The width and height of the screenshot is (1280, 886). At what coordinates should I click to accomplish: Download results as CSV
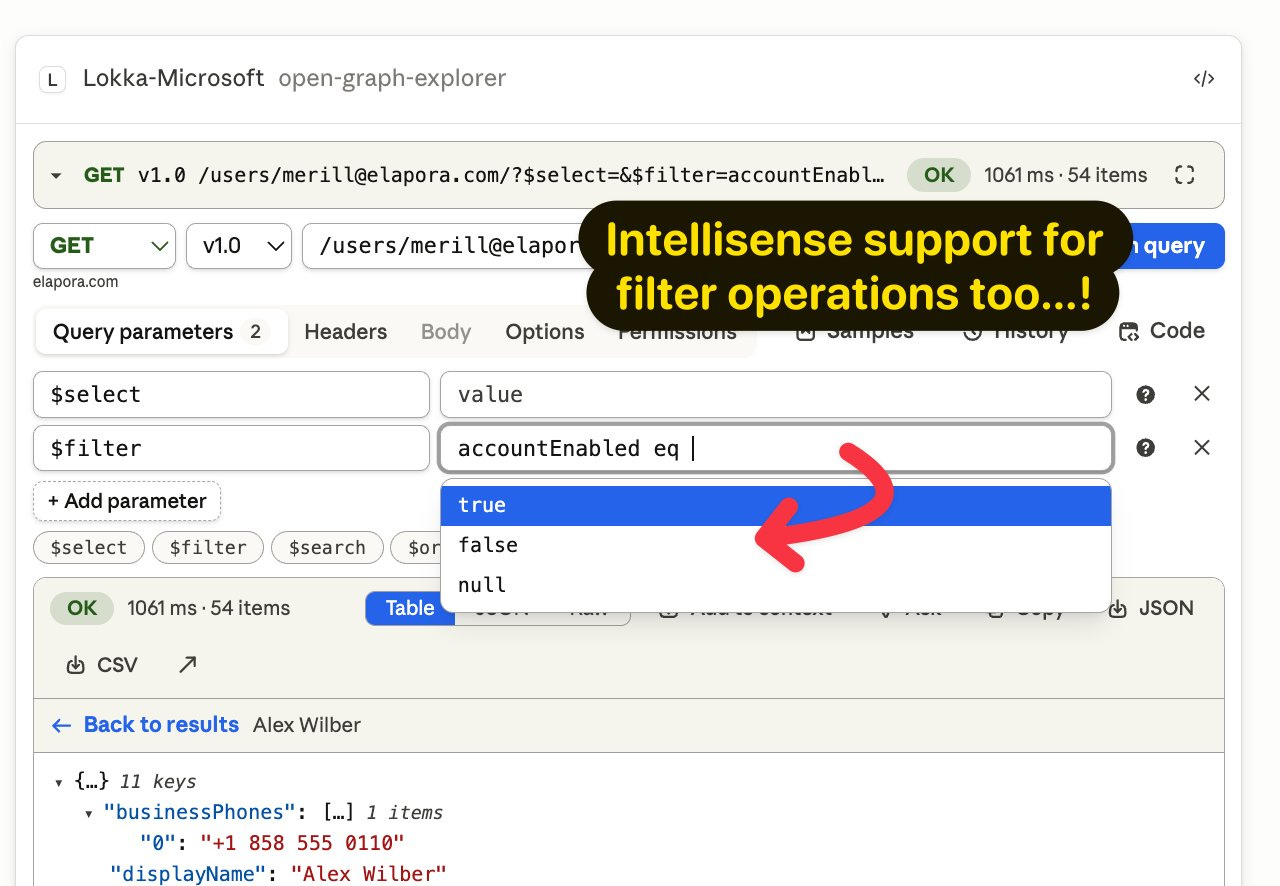click(101, 665)
